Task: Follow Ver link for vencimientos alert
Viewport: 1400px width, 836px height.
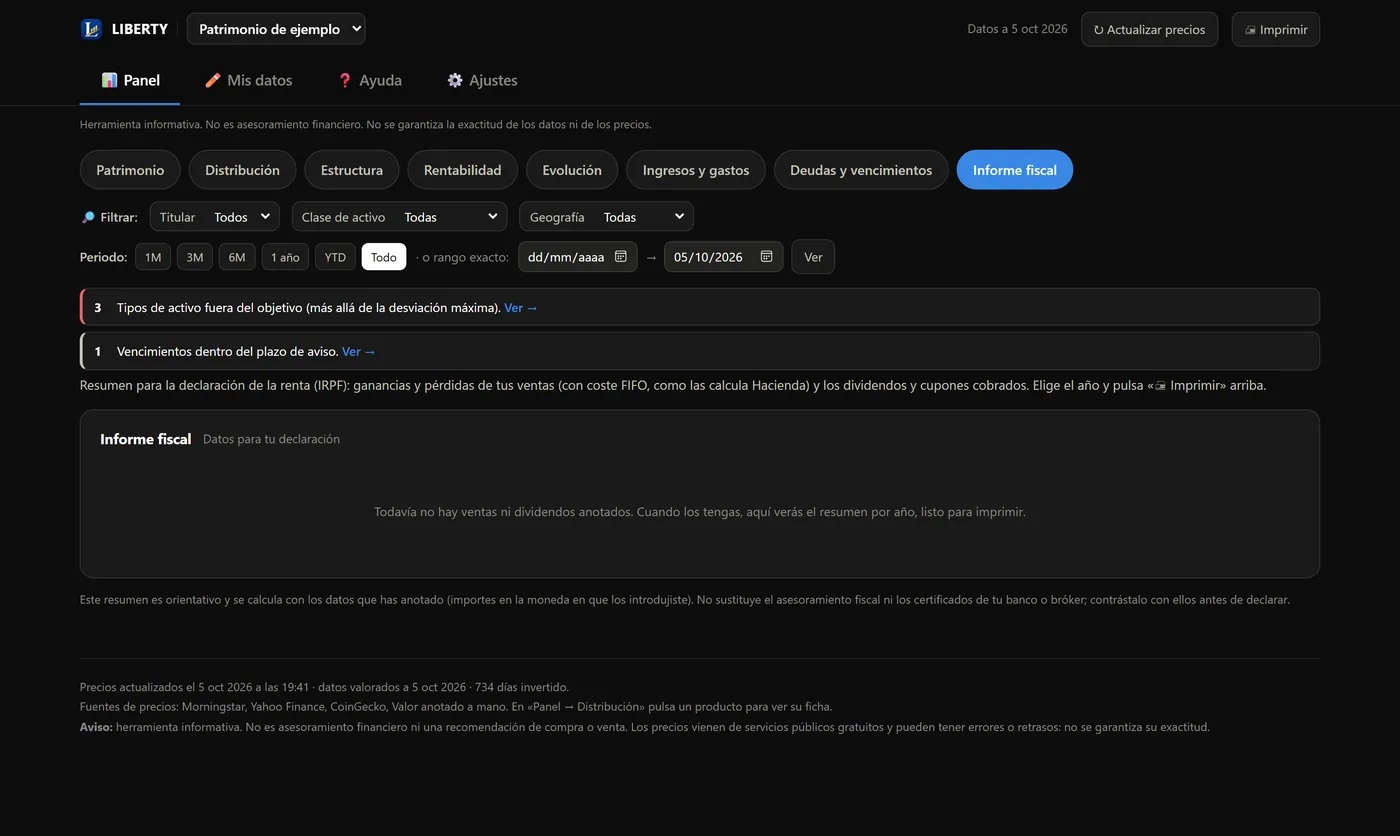Action: point(359,352)
